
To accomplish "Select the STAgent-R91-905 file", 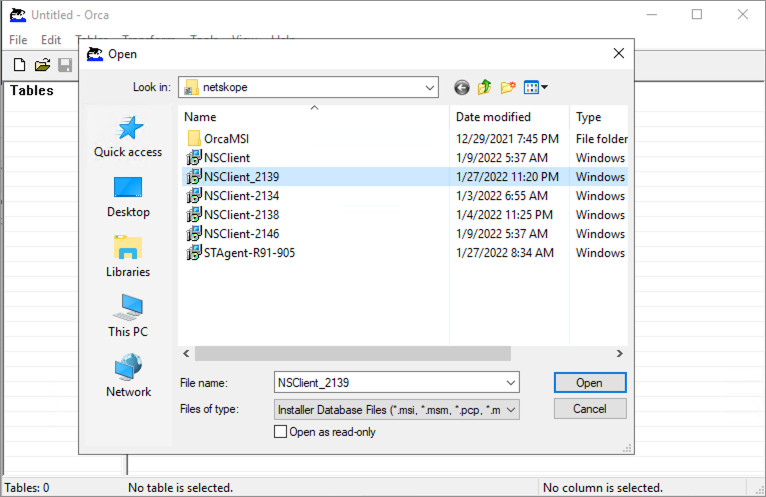I will [x=248, y=253].
